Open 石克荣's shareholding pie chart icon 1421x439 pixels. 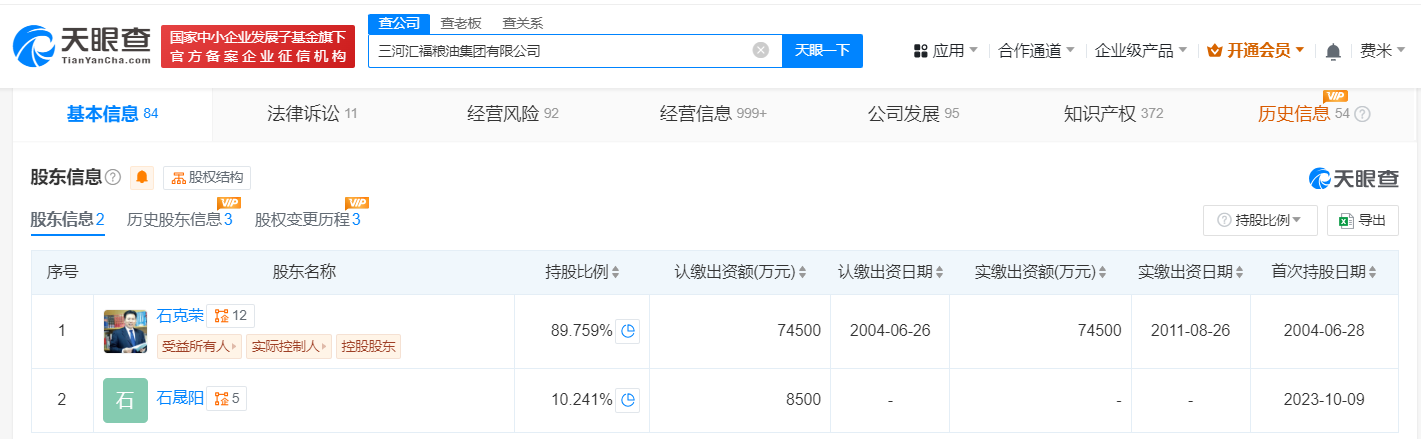point(628,331)
